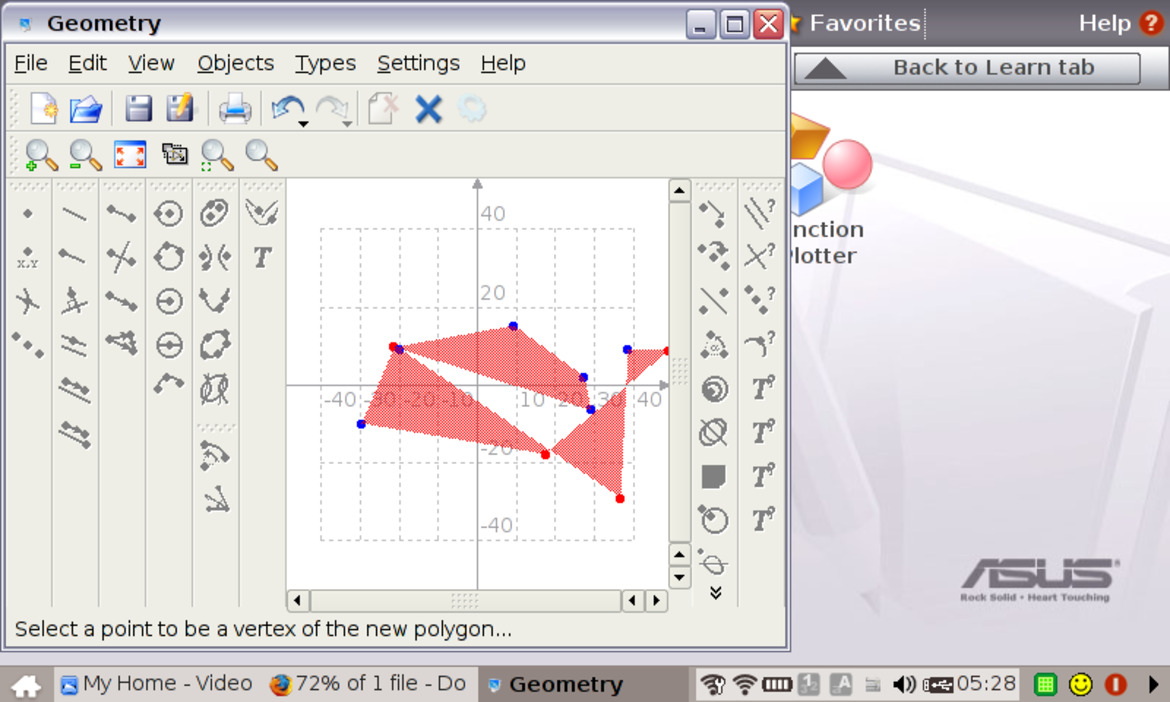The width and height of the screenshot is (1170, 702).
Task: Click the volume speaker tray icon
Action: (904, 683)
